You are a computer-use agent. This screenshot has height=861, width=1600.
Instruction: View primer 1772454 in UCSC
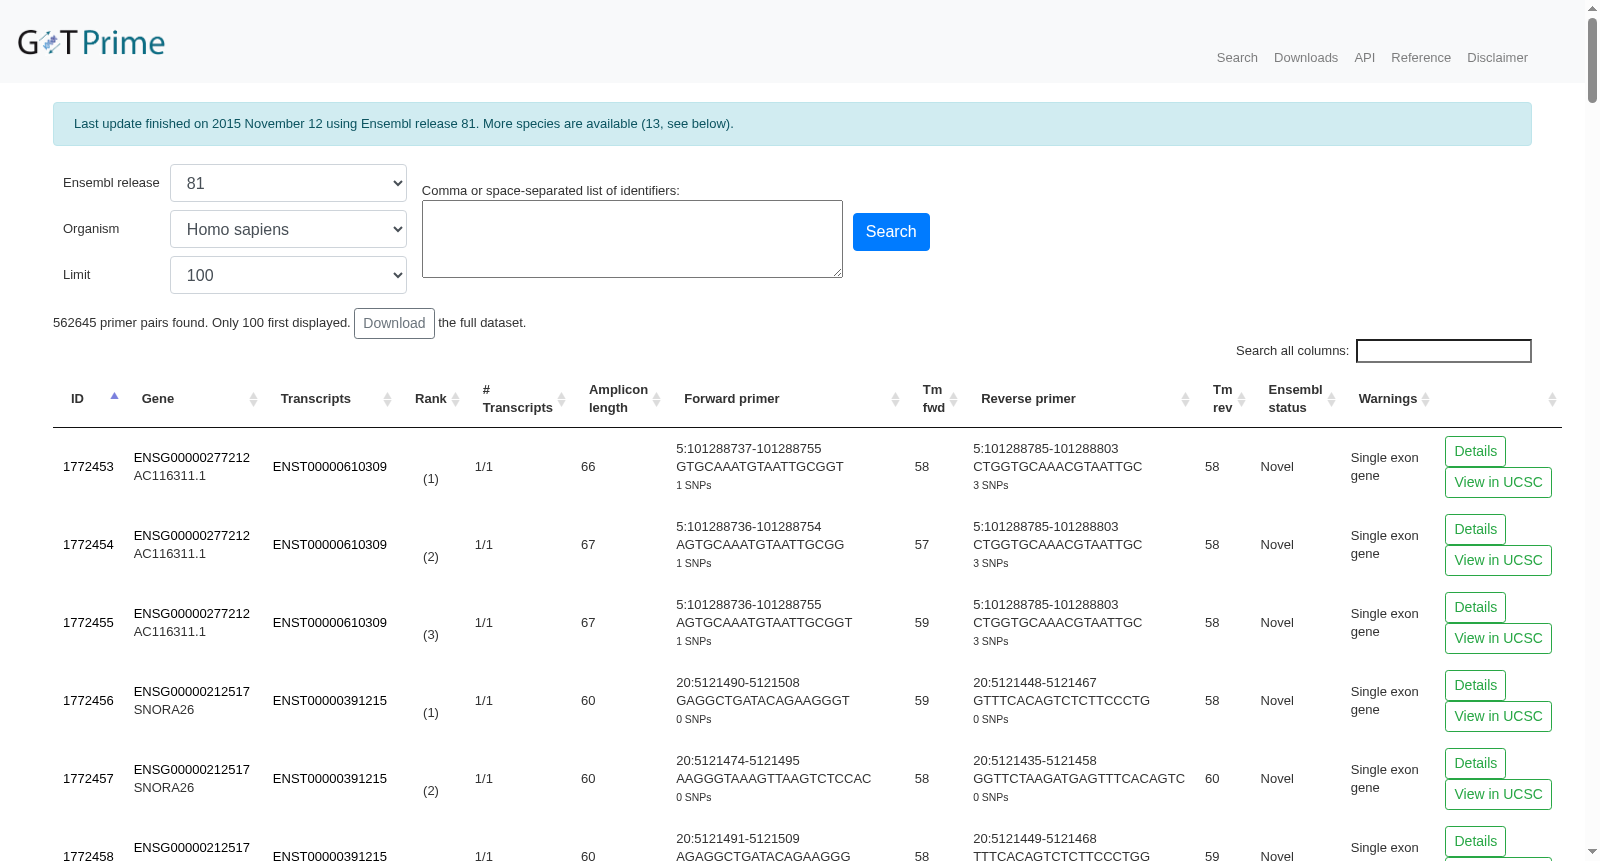(1498, 560)
